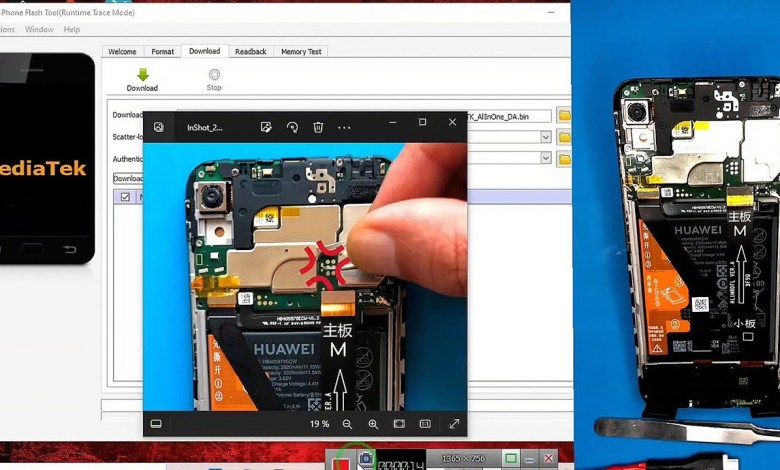Viewport: 780px width, 470px height.
Task: Click the zoom out magnifier icon
Action: click(347, 424)
